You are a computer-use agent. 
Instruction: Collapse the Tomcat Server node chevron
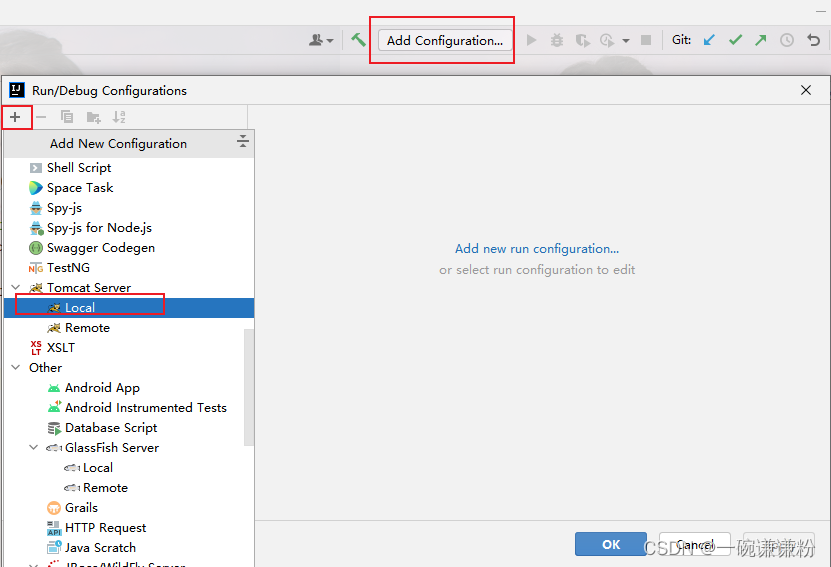tap(16, 287)
